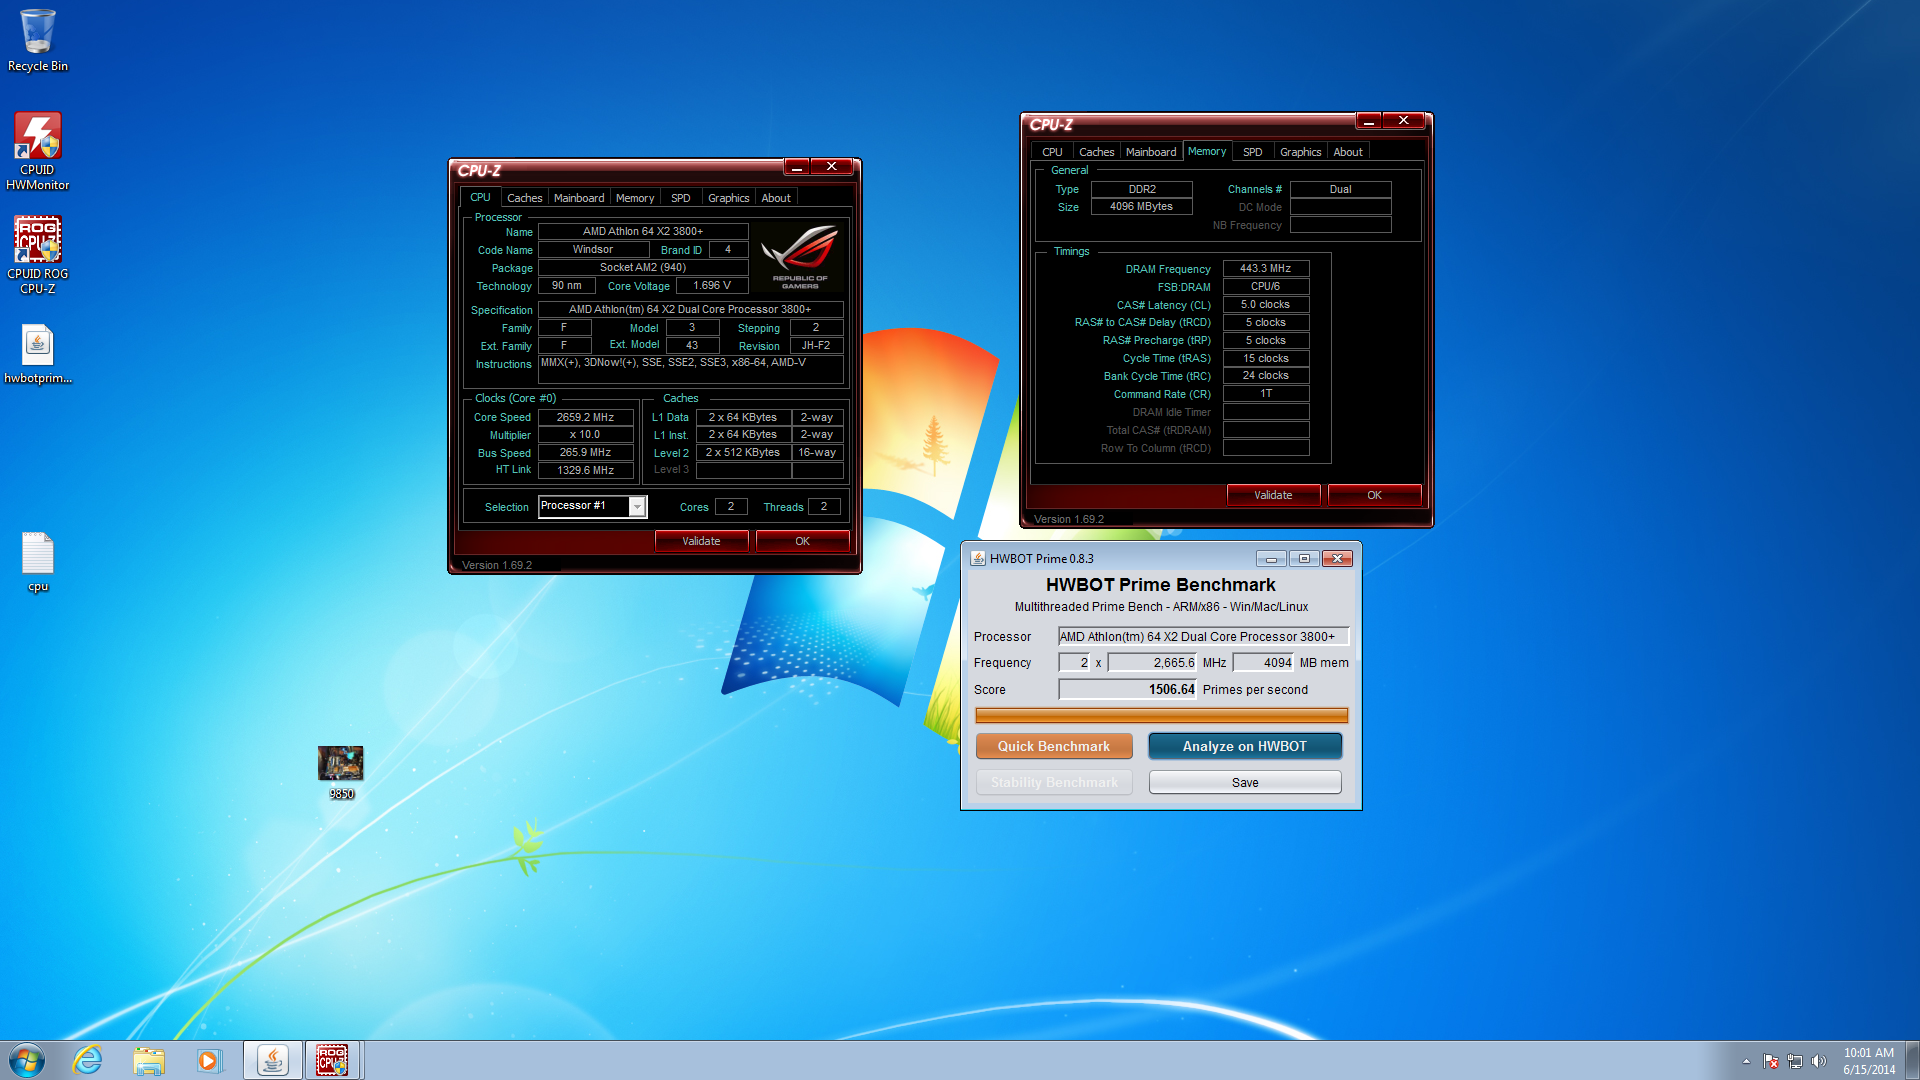The height and width of the screenshot is (1080, 1920).
Task: Start the Quick Benchmark
Action: [1054, 746]
